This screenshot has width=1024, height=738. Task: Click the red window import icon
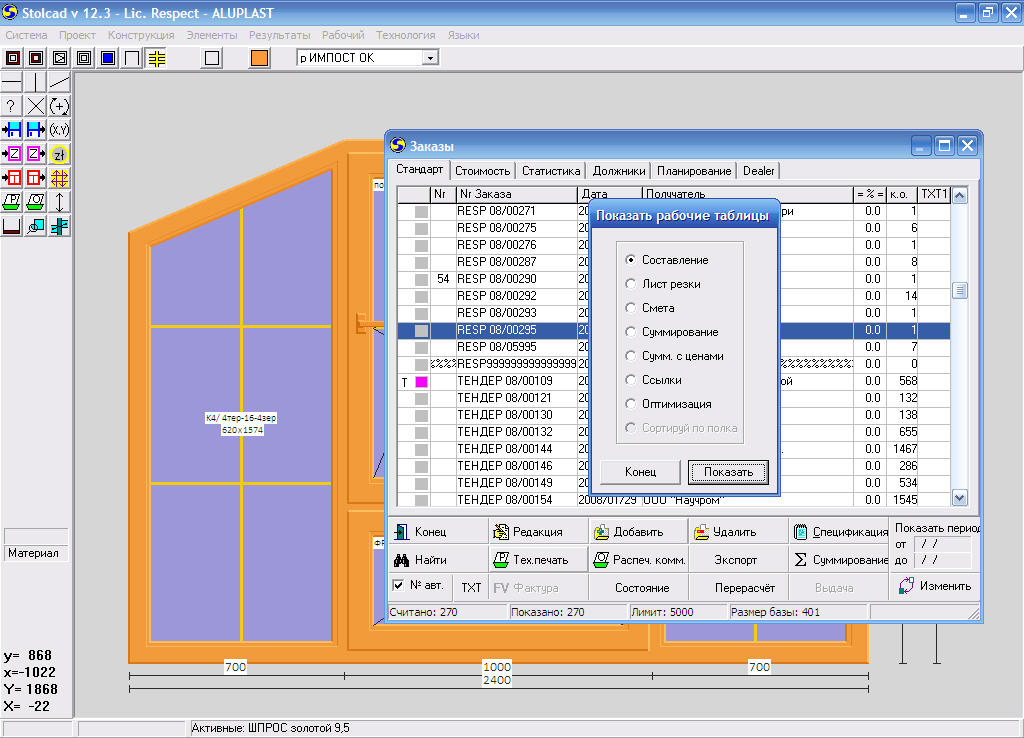coord(12,178)
